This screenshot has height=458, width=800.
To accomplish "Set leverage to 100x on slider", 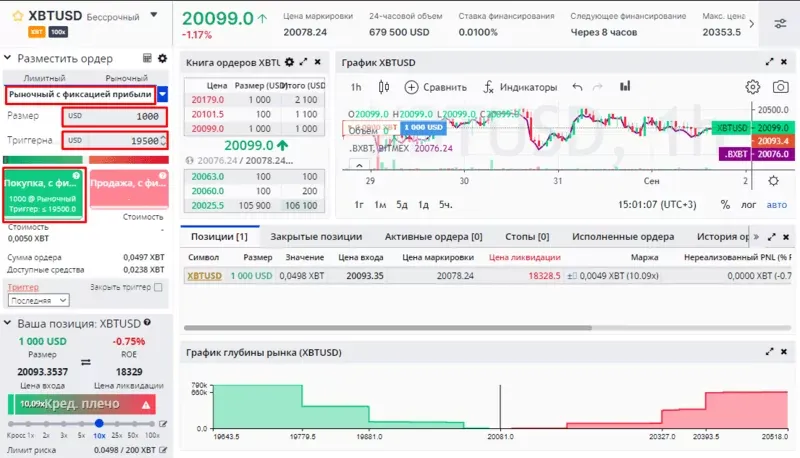I will [x=152, y=423].
